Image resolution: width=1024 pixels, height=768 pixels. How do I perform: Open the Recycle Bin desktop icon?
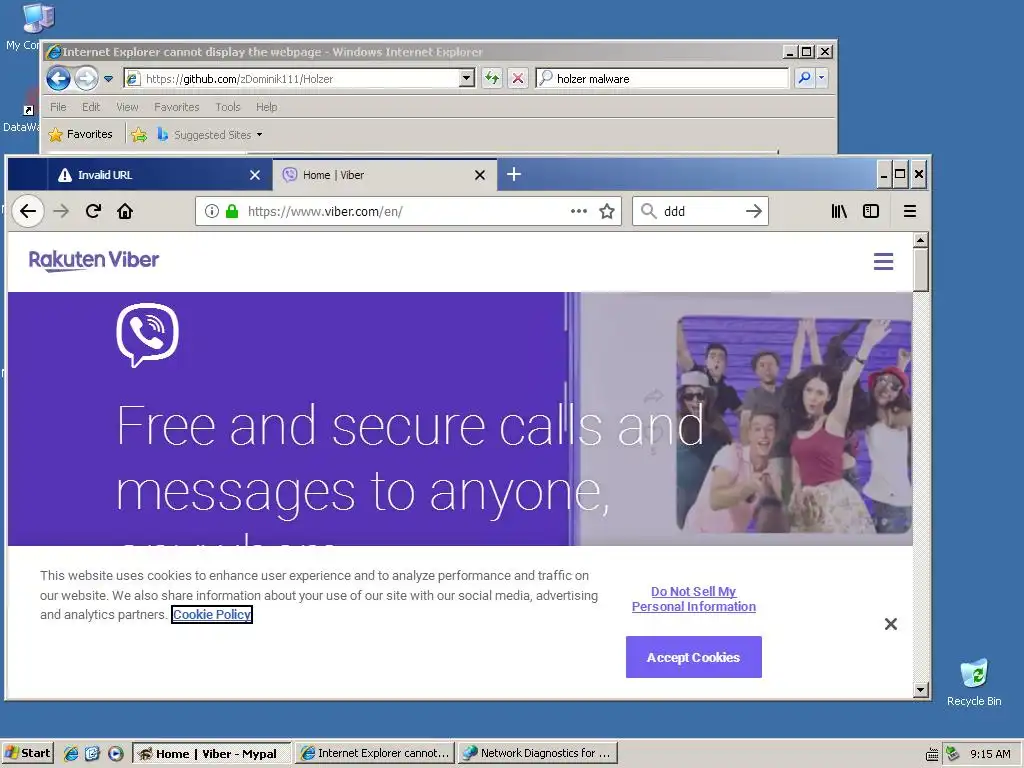tap(974, 682)
